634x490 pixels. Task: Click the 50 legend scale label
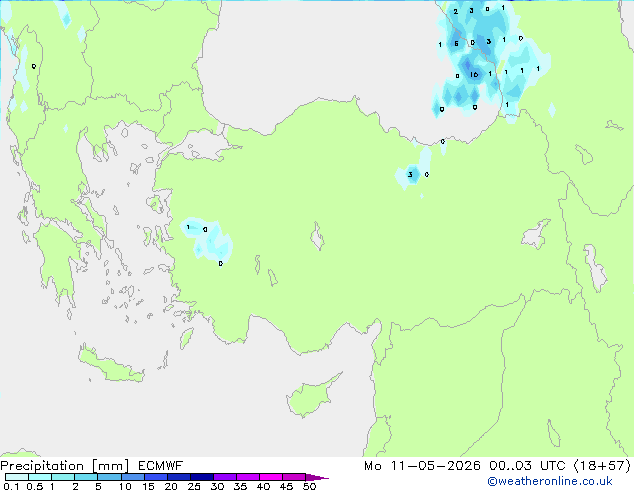click(309, 486)
